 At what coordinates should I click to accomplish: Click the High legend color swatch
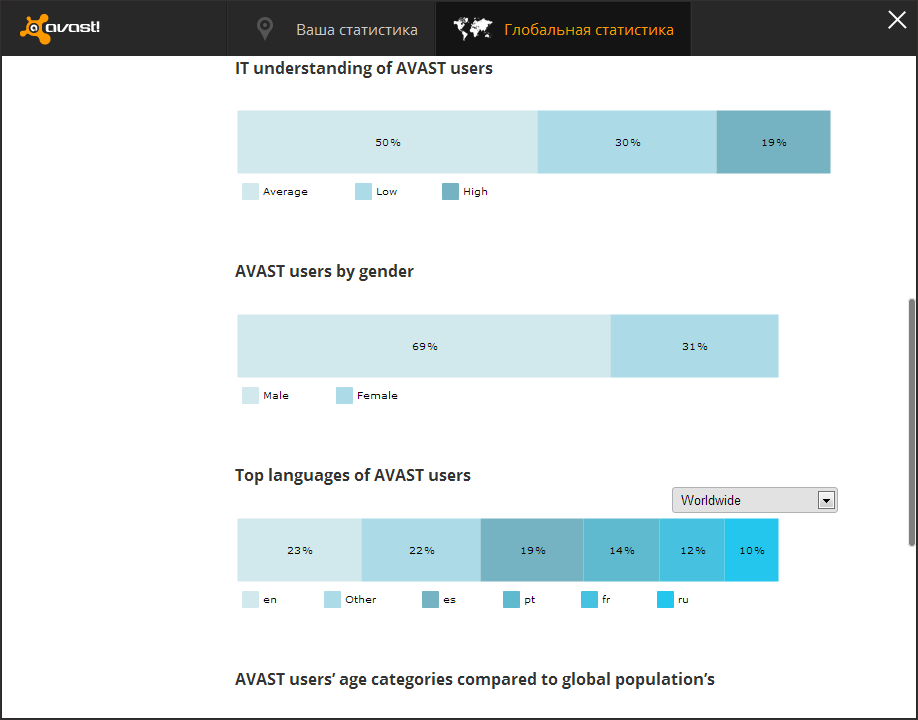tap(450, 192)
